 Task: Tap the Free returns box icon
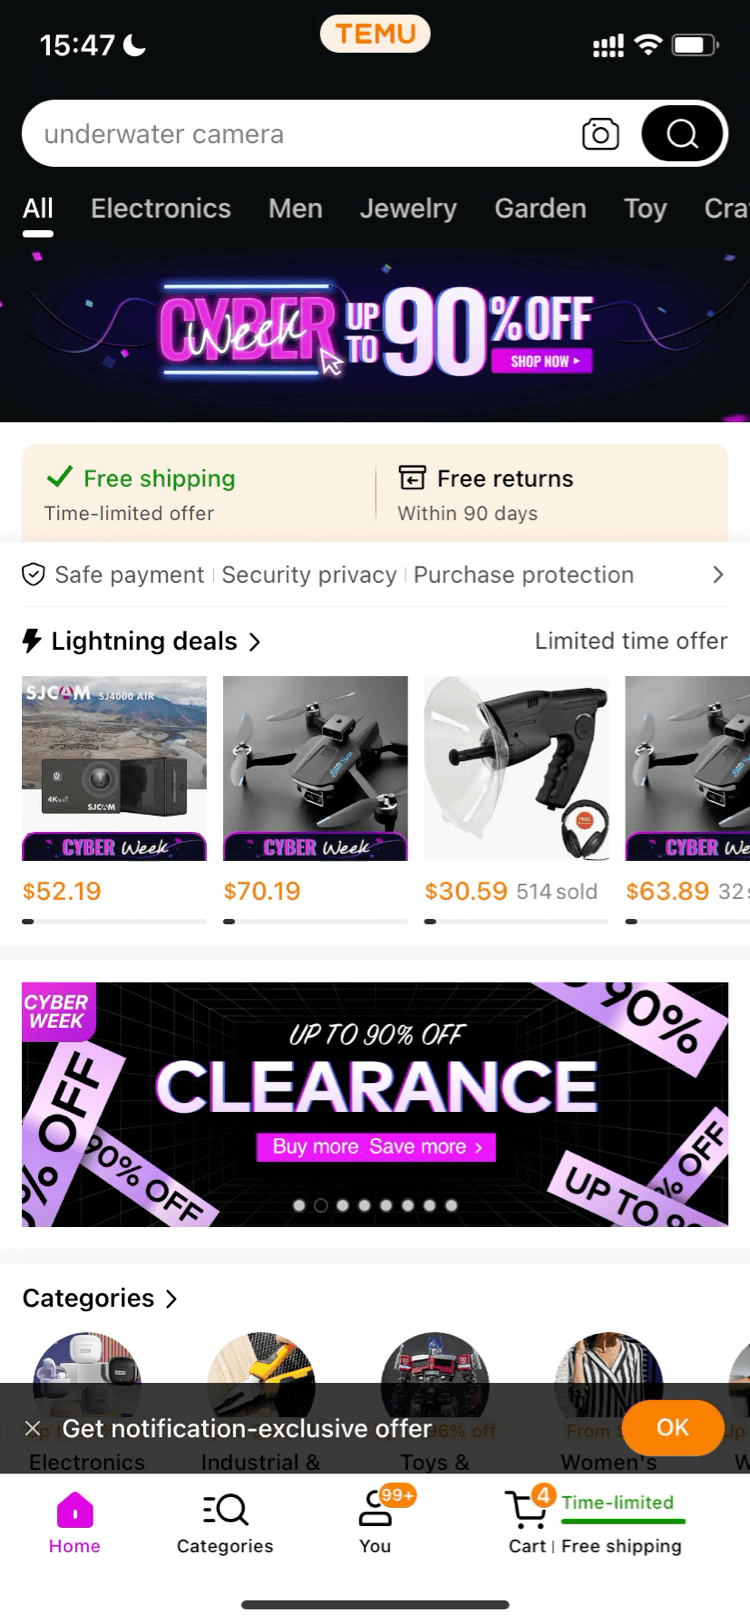(x=412, y=478)
